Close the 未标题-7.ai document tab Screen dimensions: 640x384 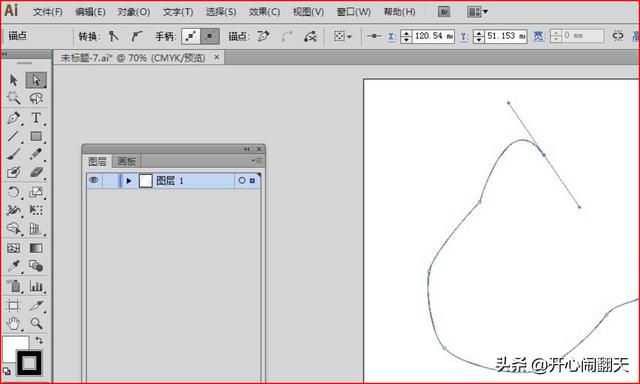[217, 58]
